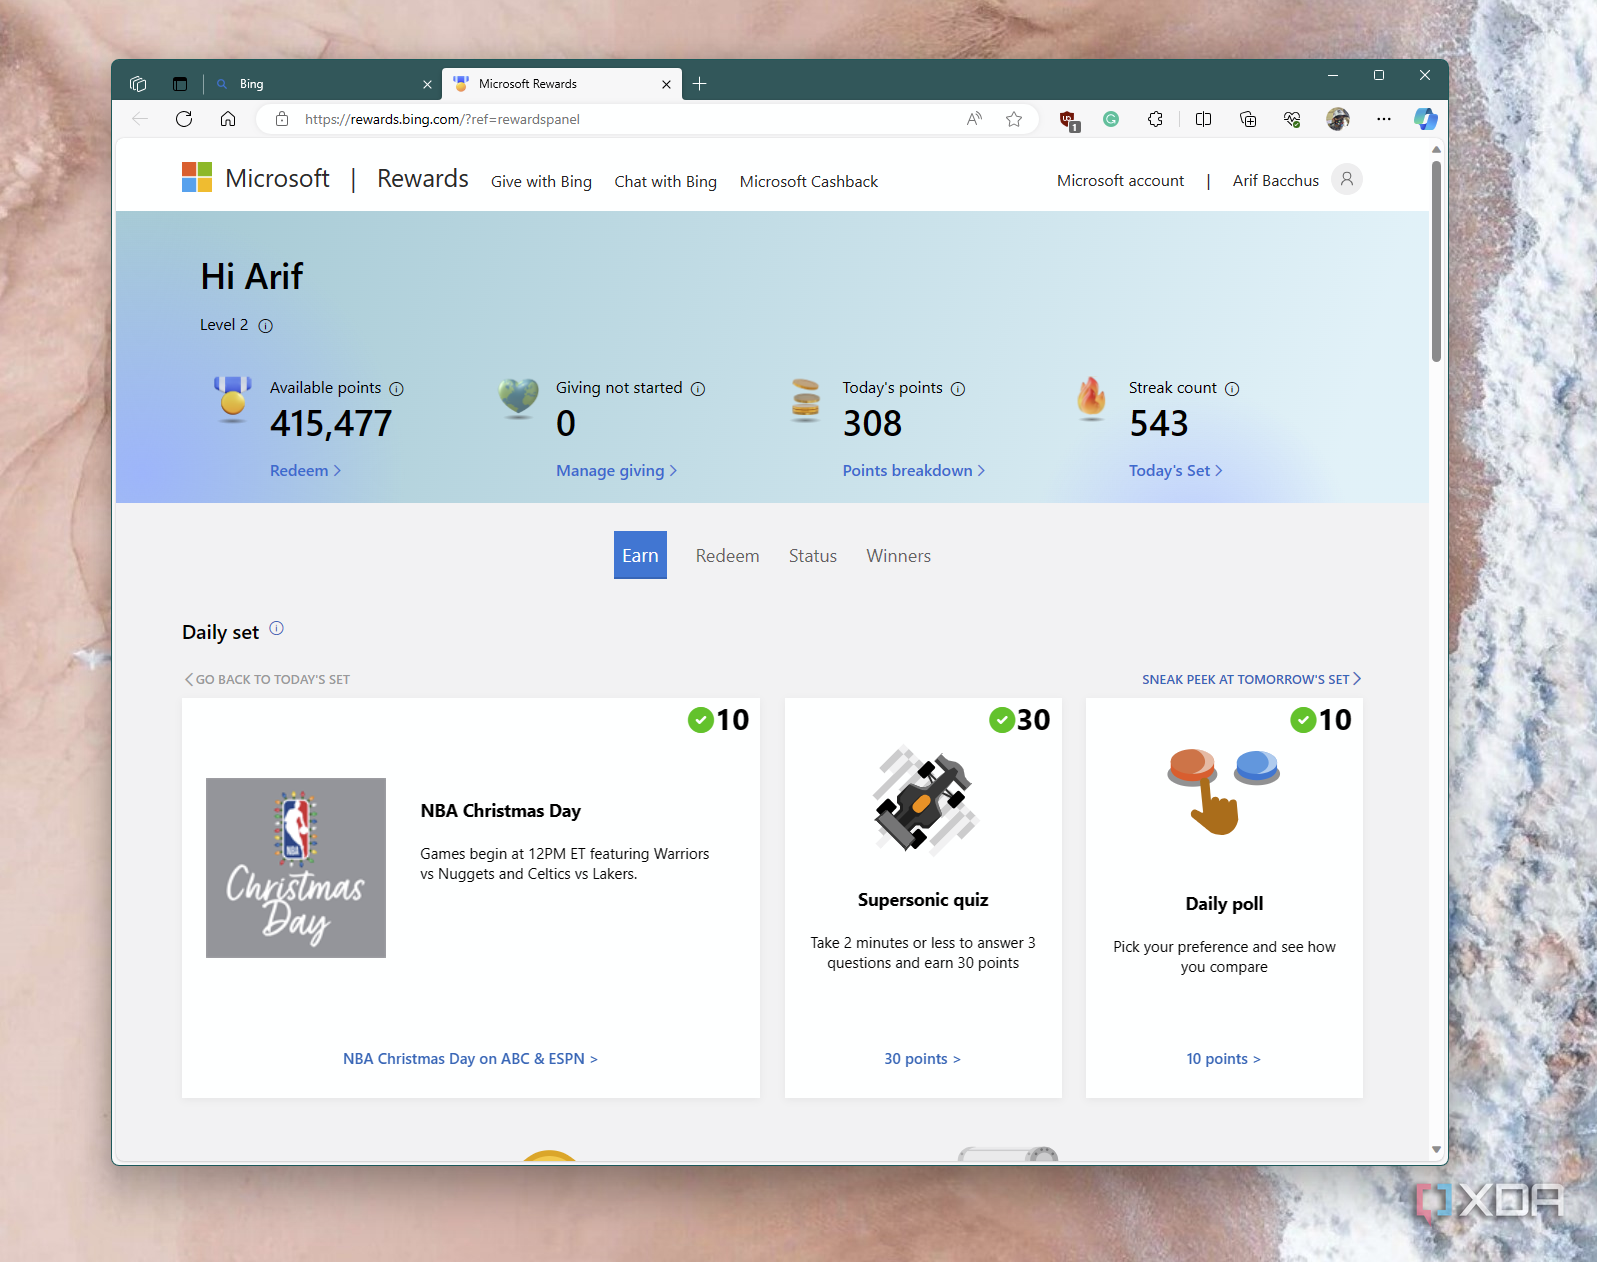Click Manage giving link

click(x=616, y=470)
